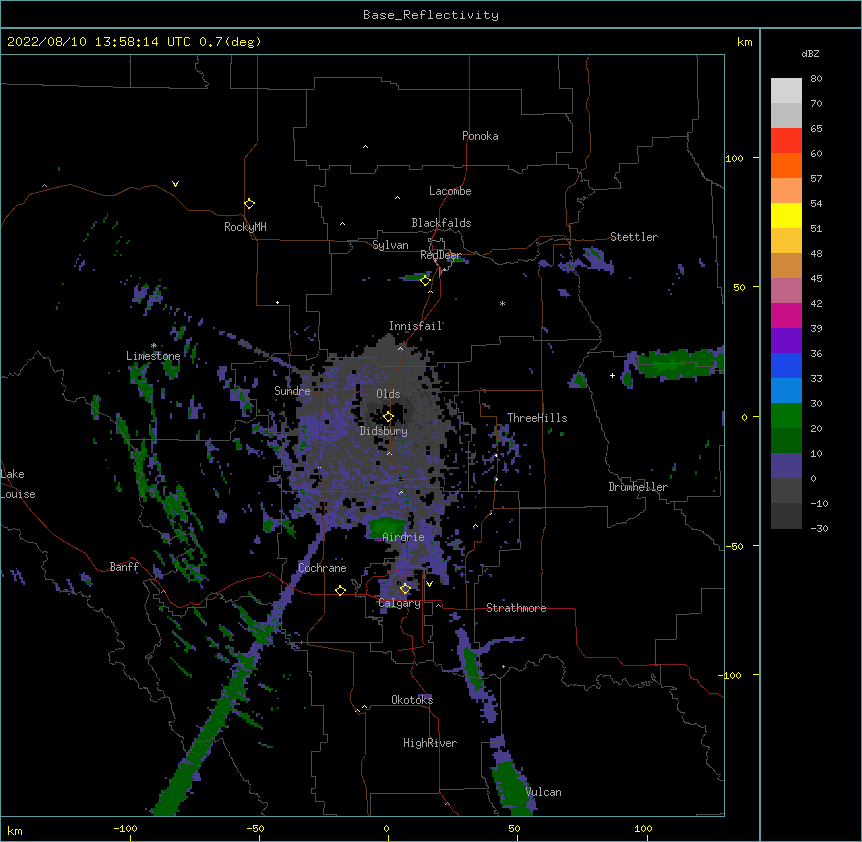The width and height of the screenshot is (862, 842).
Task: Click the Base_Reflectivity title
Action: tap(431, 15)
